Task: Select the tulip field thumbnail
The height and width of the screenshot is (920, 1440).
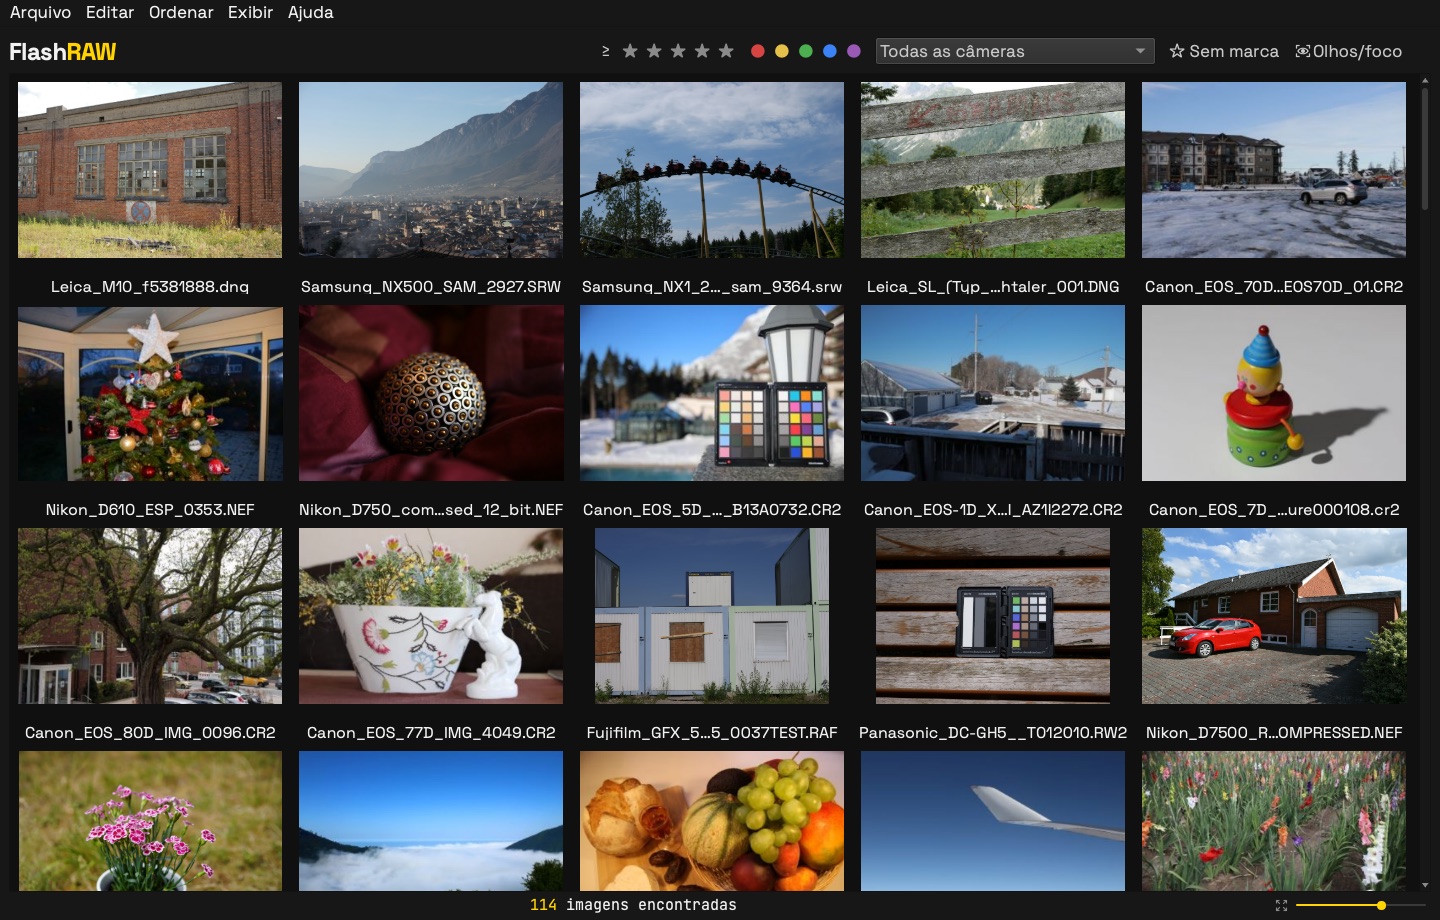Action: [1274, 821]
